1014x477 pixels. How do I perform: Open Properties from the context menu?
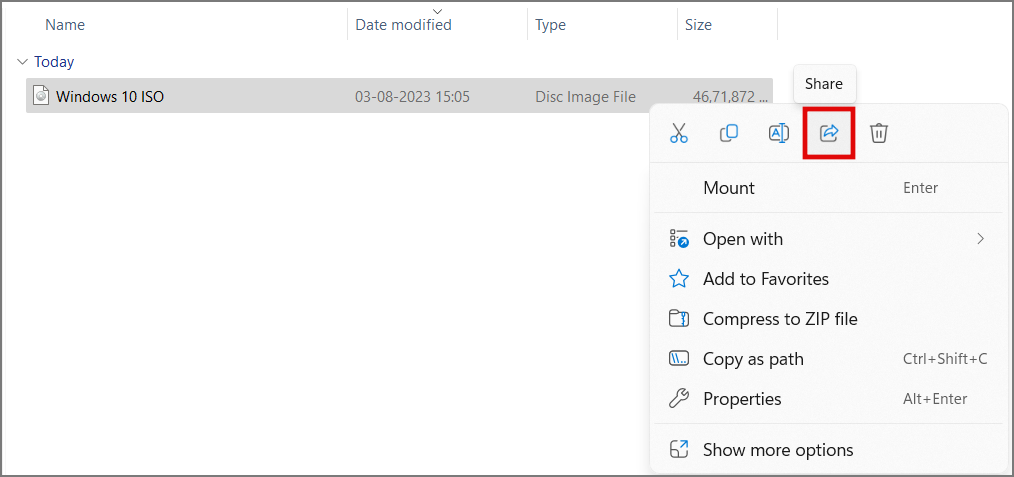click(742, 399)
